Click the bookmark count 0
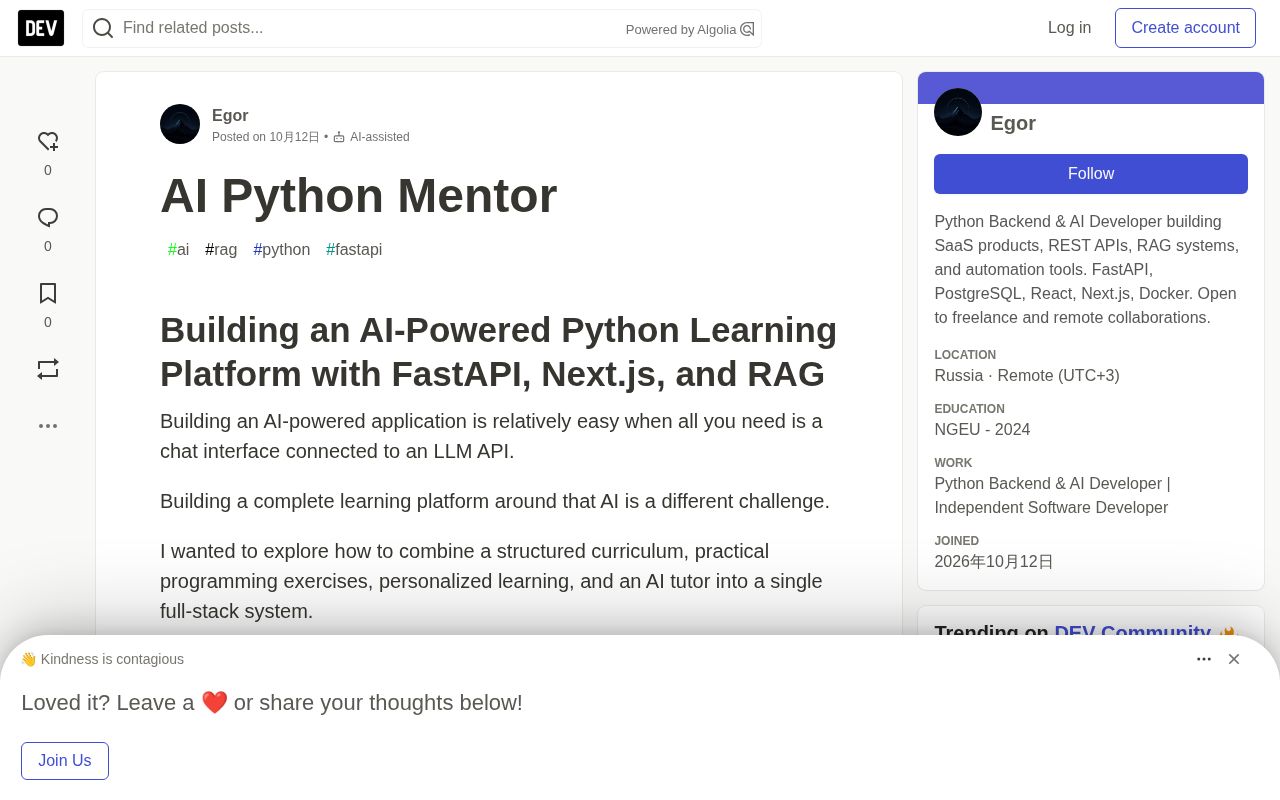The width and height of the screenshot is (1280, 800). pyautogui.click(x=48, y=322)
